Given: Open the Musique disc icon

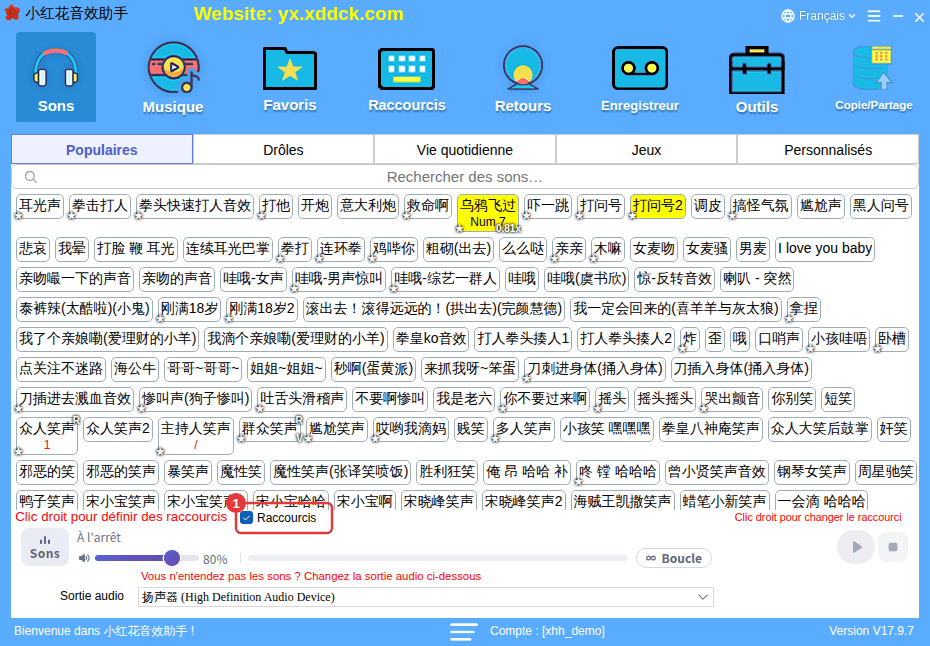Looking at the screenshot, I should point(173,77).
